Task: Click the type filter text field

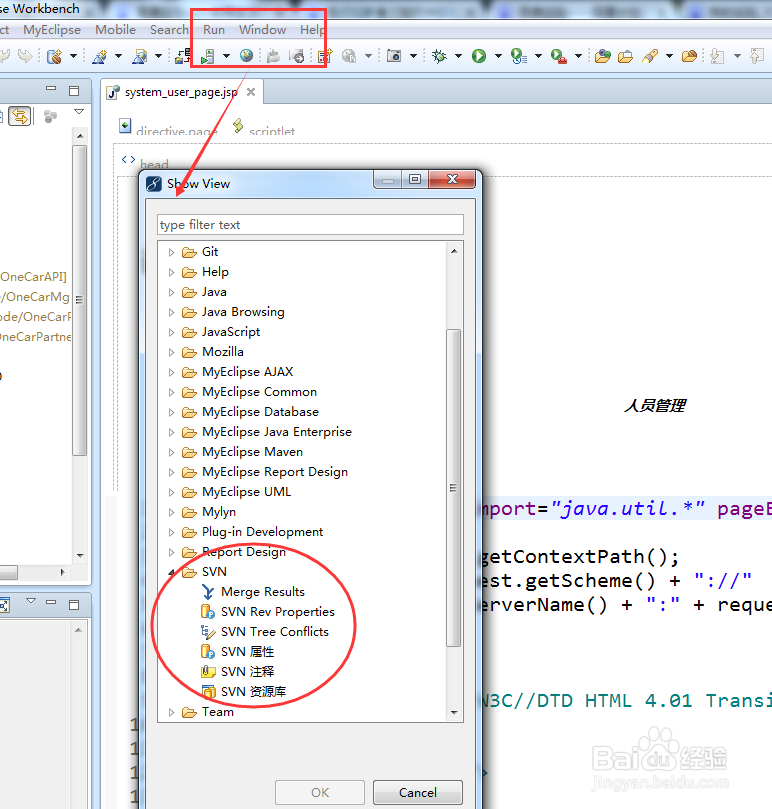Action: [310, 225]
